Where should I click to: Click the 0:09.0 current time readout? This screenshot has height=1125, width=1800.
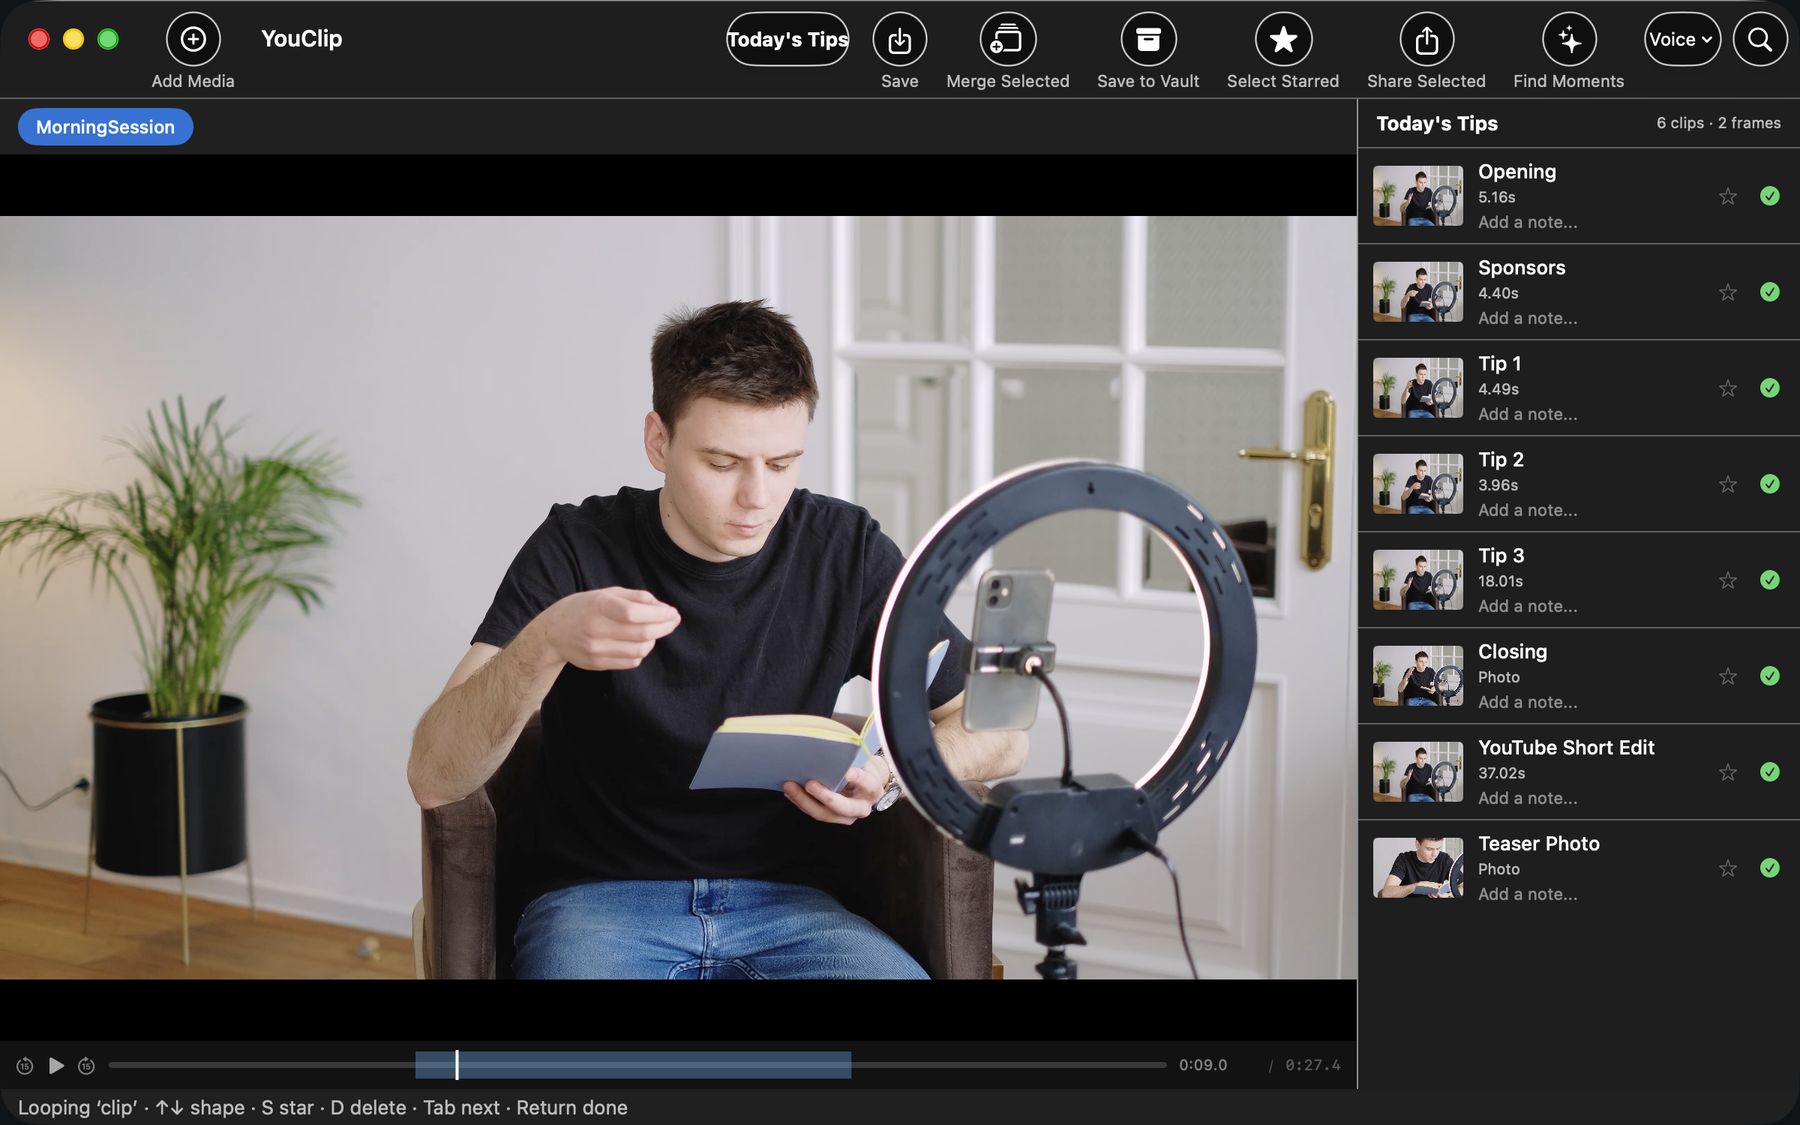pos(1203,1065)
